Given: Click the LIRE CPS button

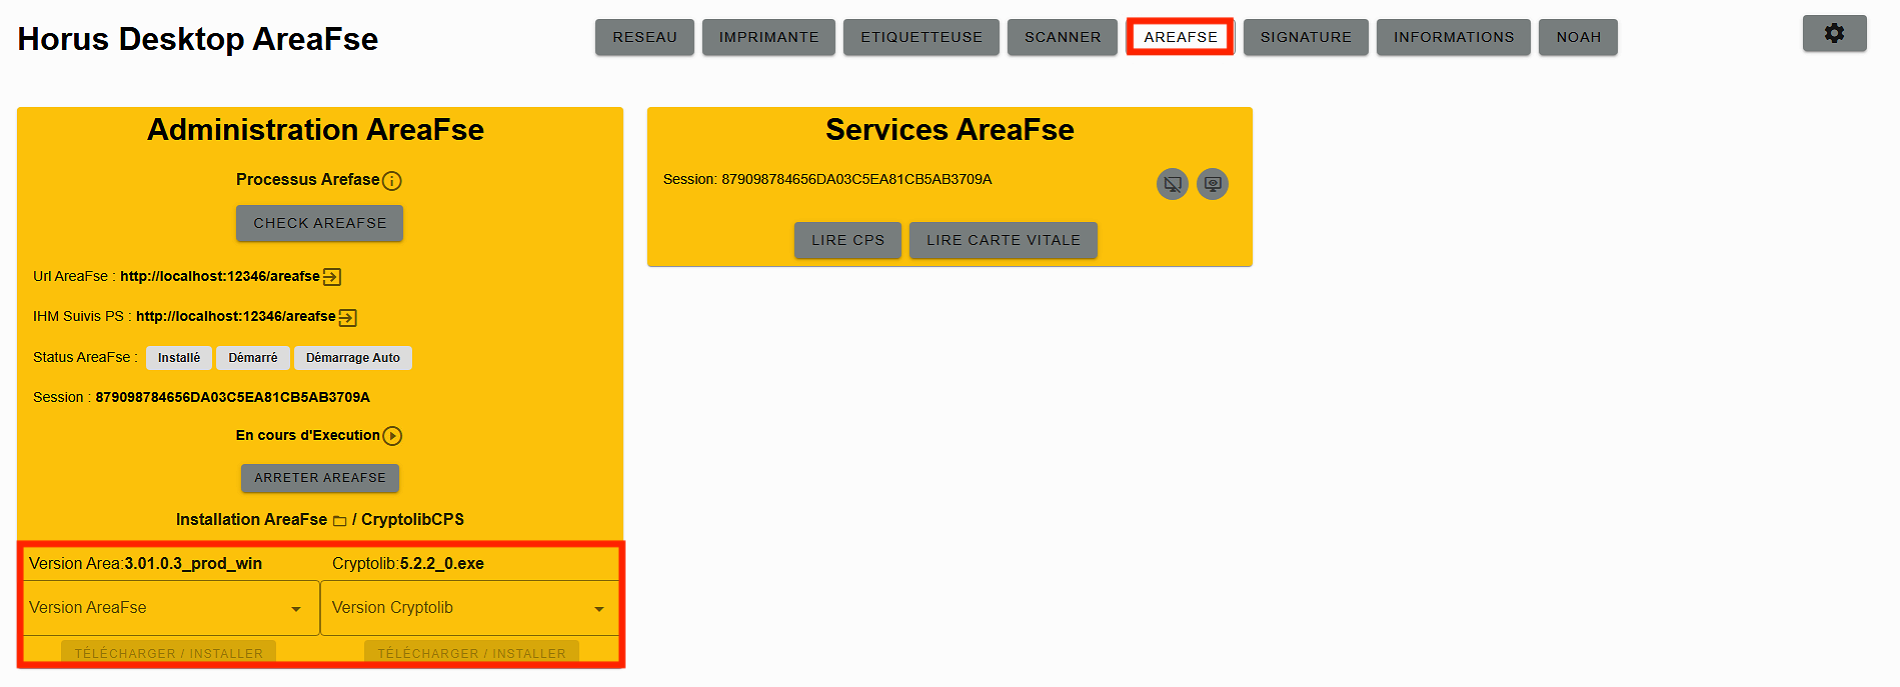Looking at the screenshot, I should [x=848, y=240].
